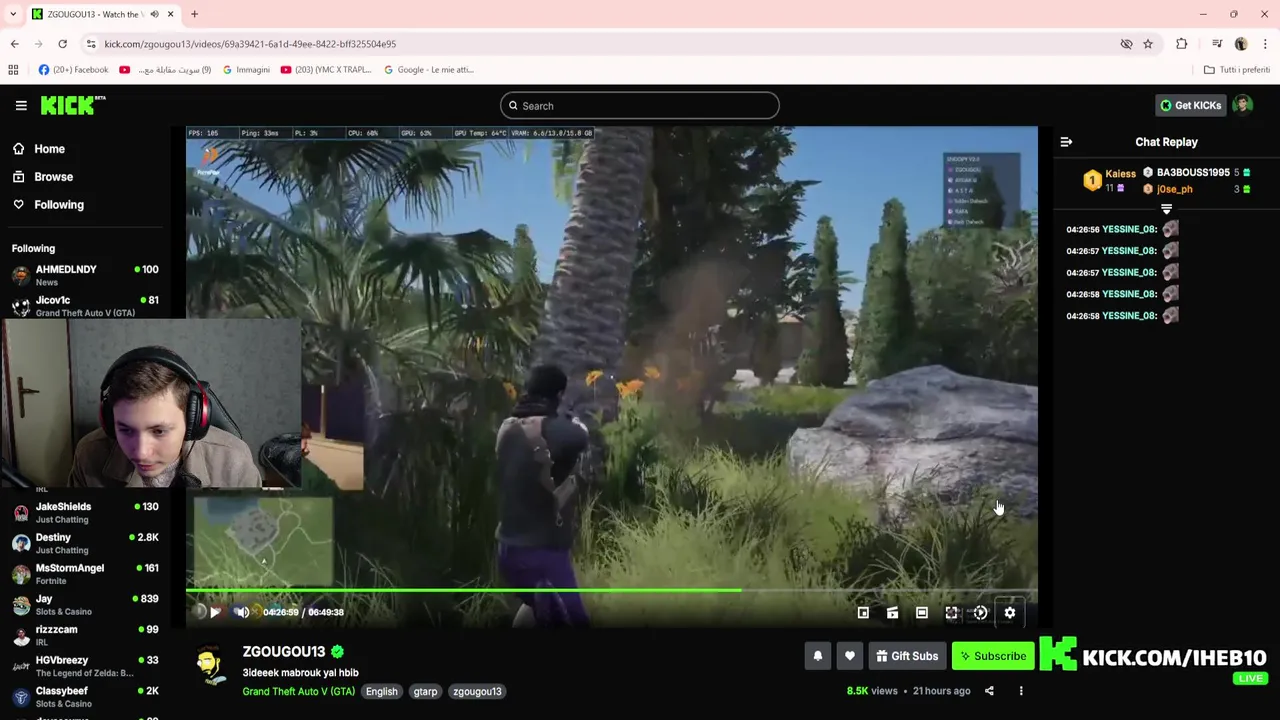1280x720 pixels.
Task: Open ZGOUGOU13 channel avatar
Action: pos(210,665)
